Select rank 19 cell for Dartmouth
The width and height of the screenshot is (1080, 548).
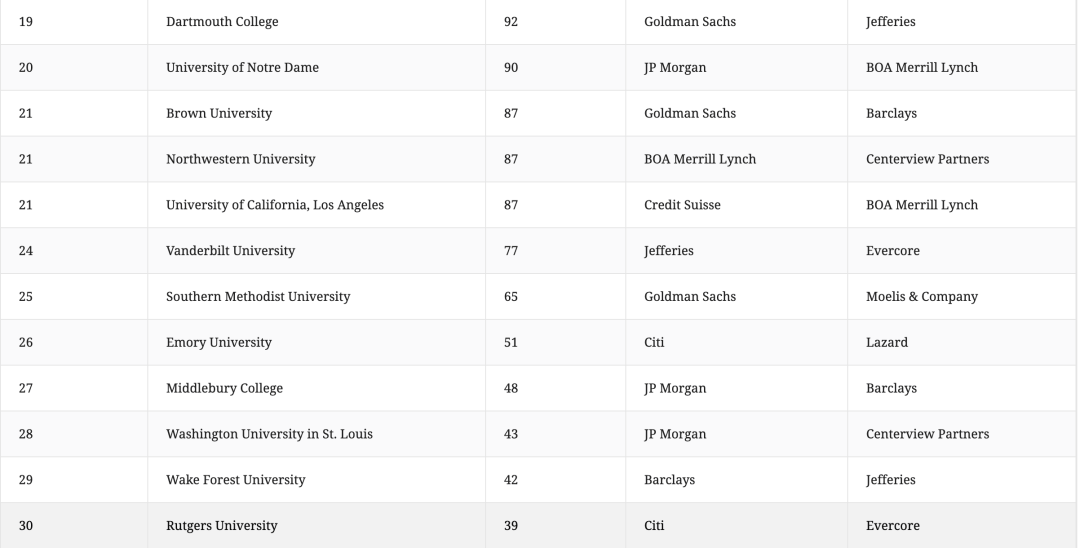74,22
